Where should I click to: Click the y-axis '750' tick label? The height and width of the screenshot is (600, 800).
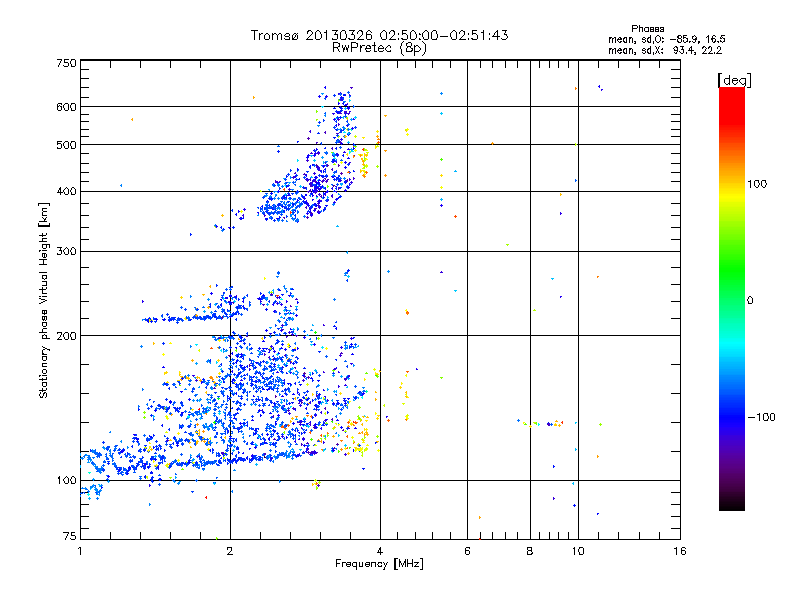(x=66, y=63)
